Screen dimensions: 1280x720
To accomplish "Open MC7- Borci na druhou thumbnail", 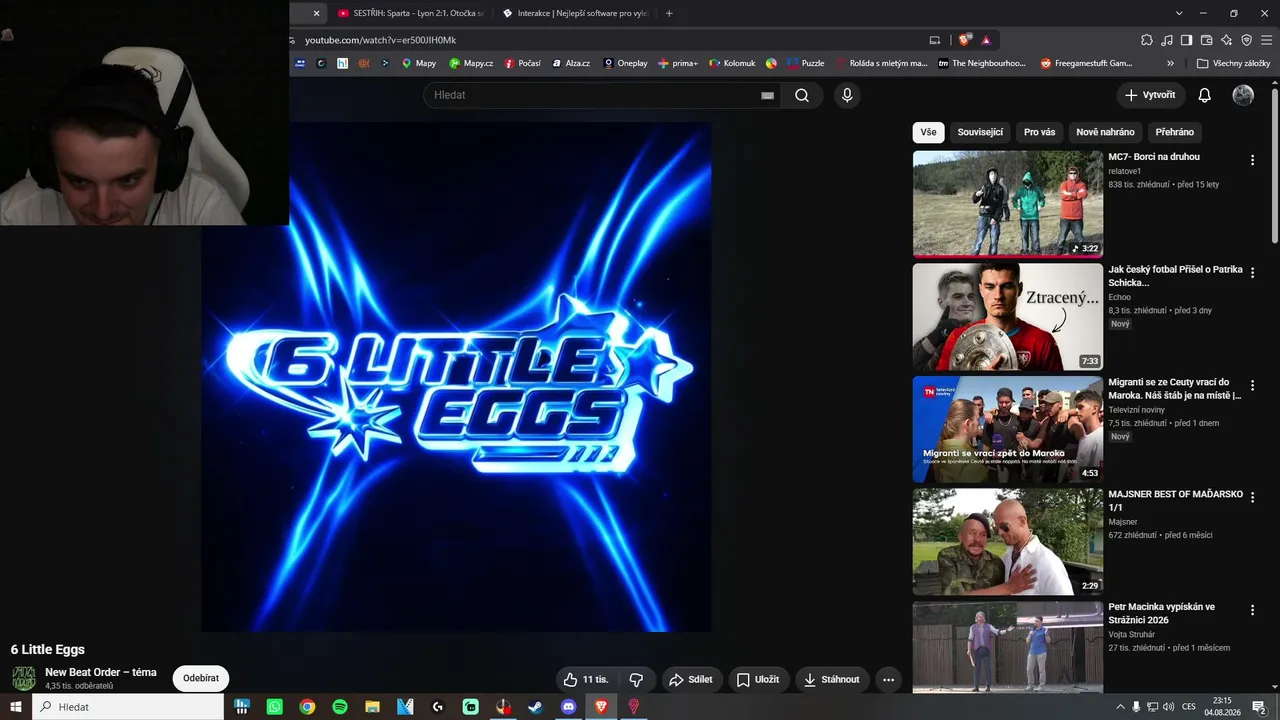I will 1008,204.
